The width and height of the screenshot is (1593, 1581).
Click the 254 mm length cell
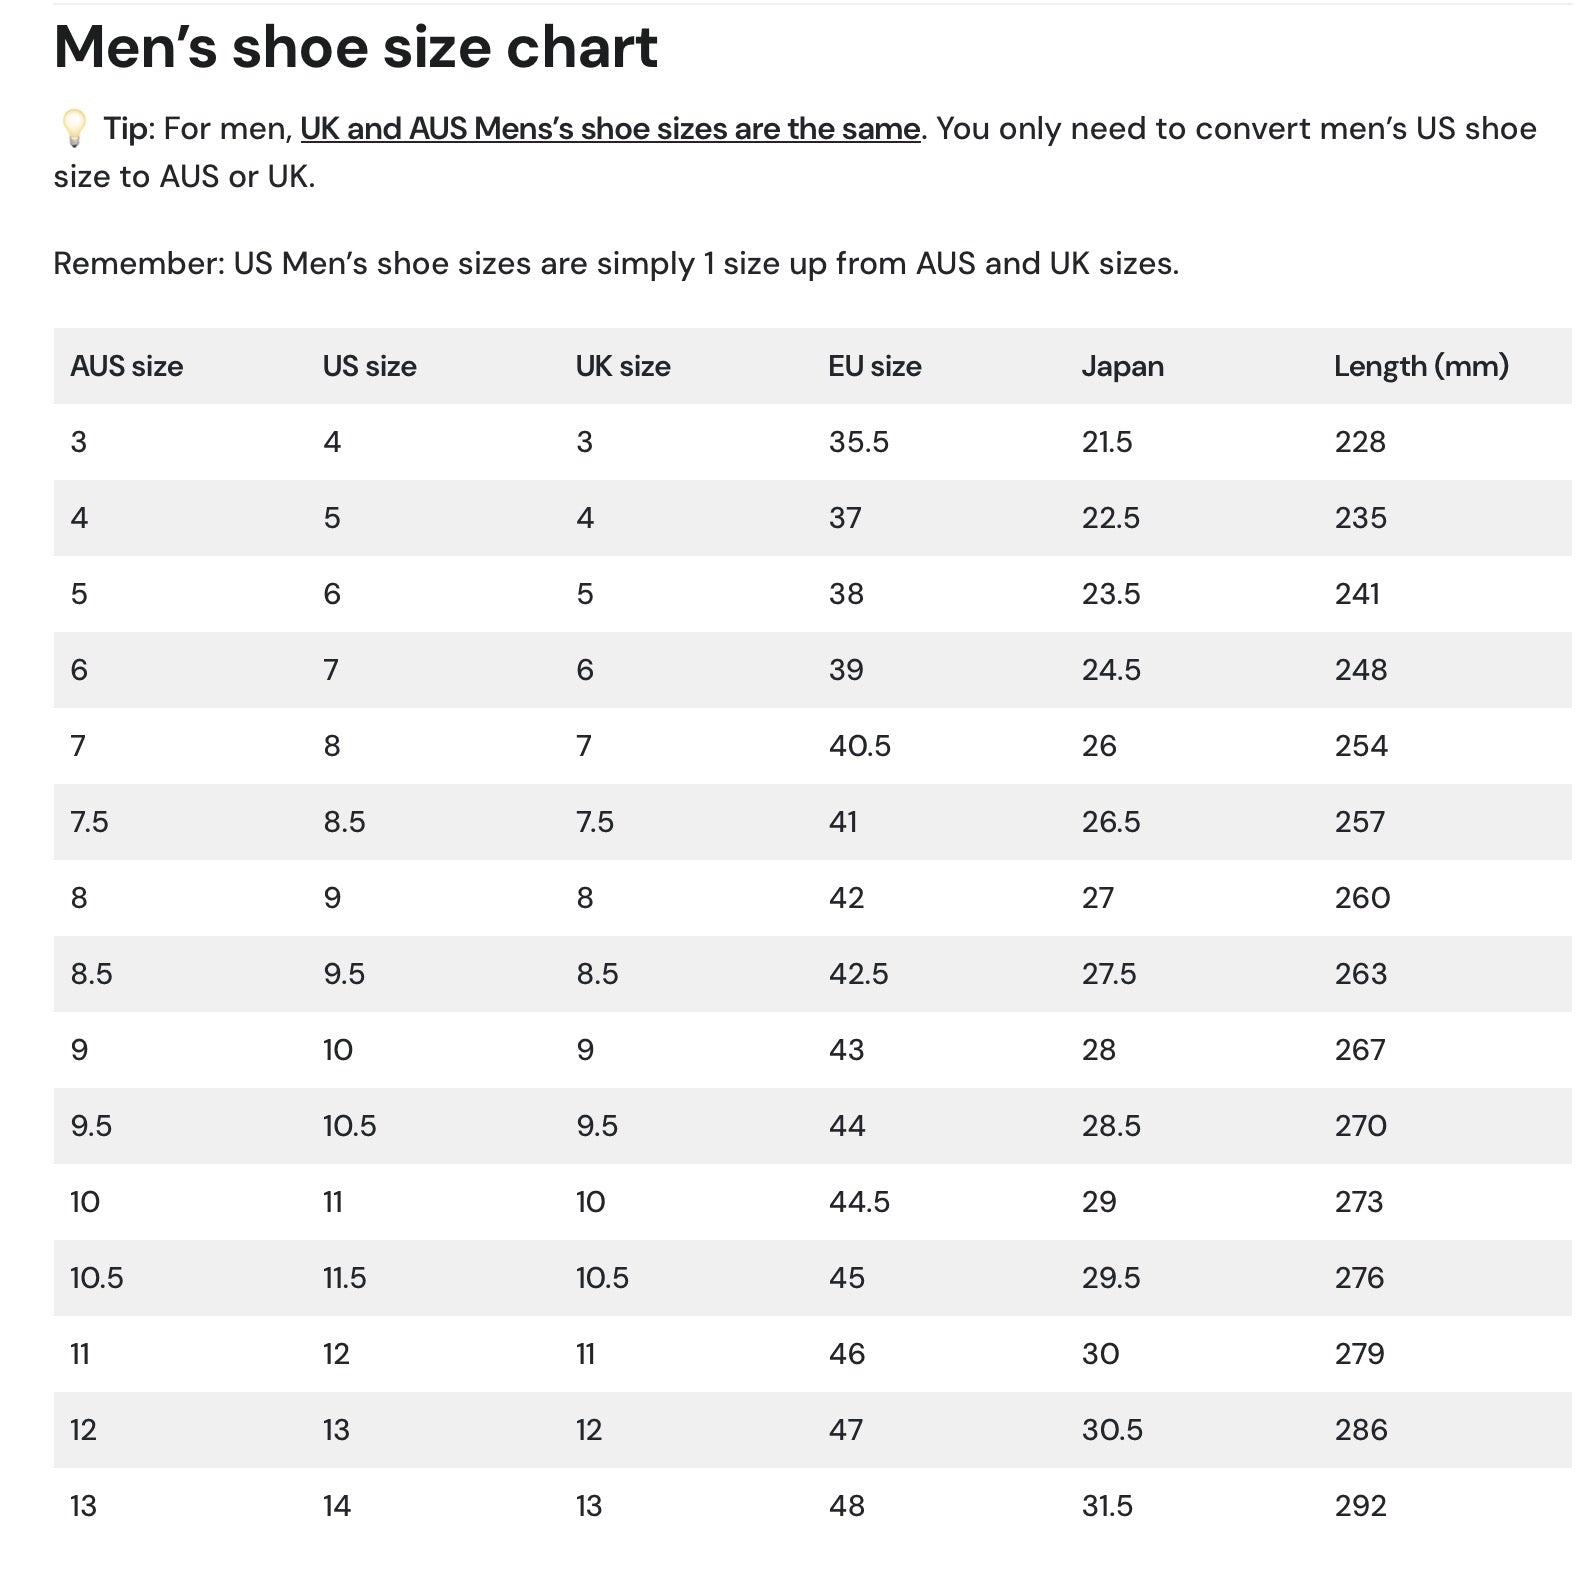[x=1360, y=746]
